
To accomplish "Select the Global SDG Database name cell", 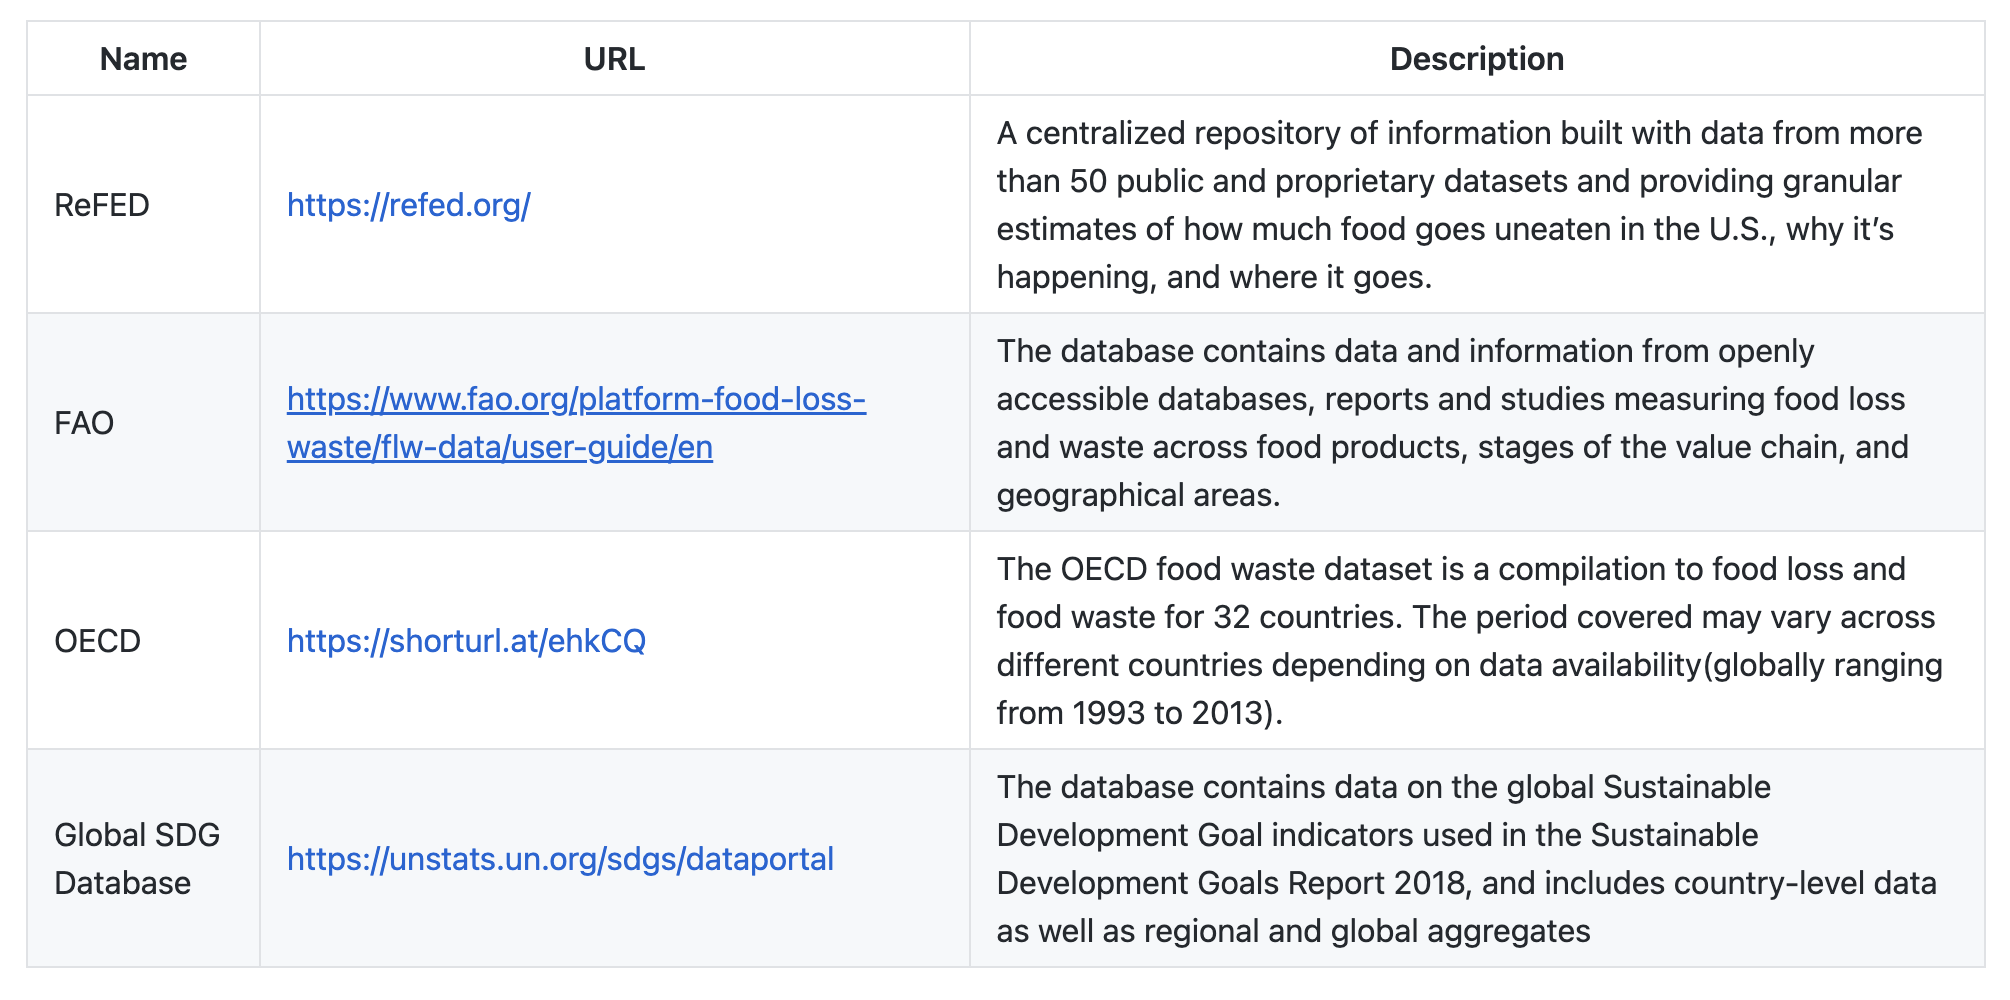I will click(x=137, y=859).
